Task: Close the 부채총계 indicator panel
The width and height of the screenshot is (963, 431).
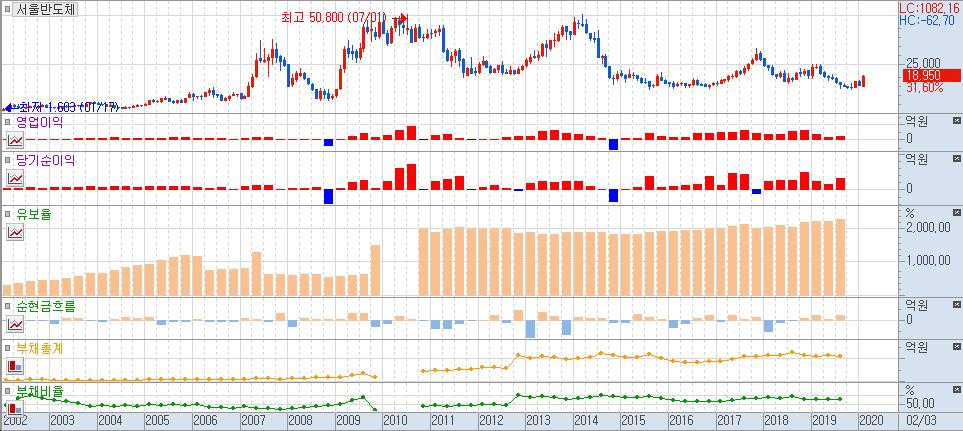Action: [x=956, y=346]
